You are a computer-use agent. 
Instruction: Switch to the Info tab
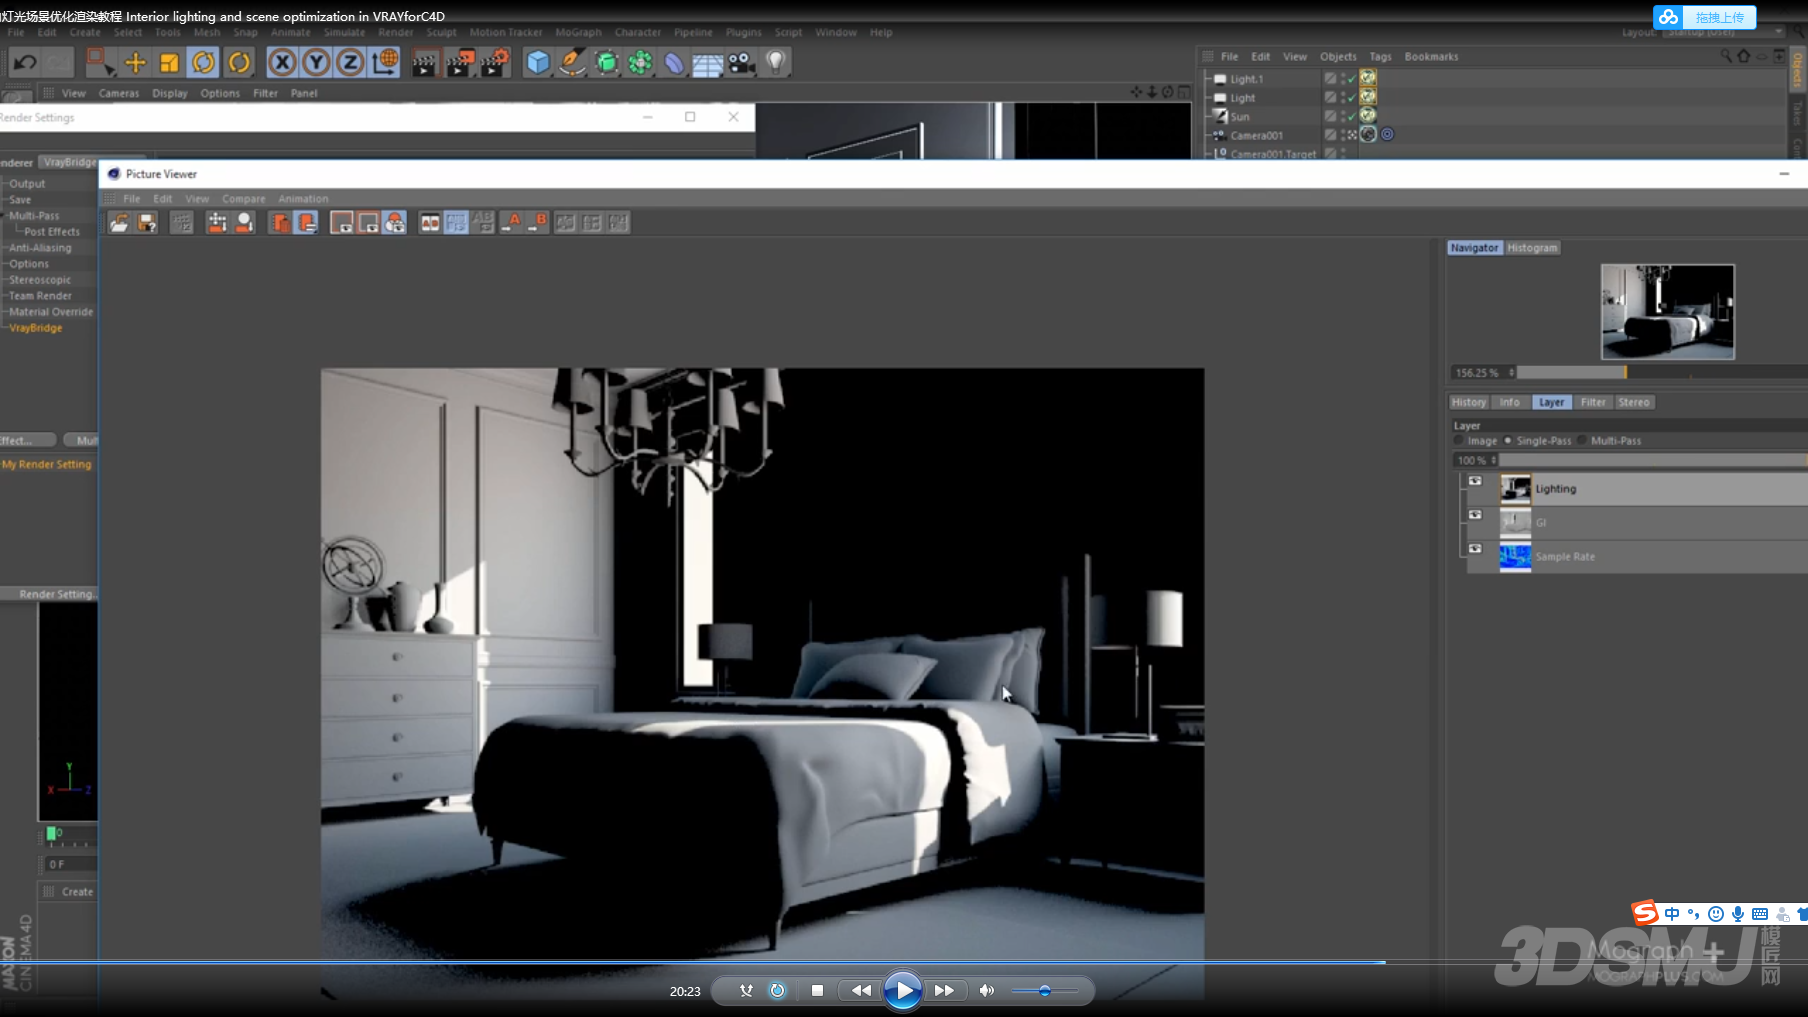click(1509, 402)
